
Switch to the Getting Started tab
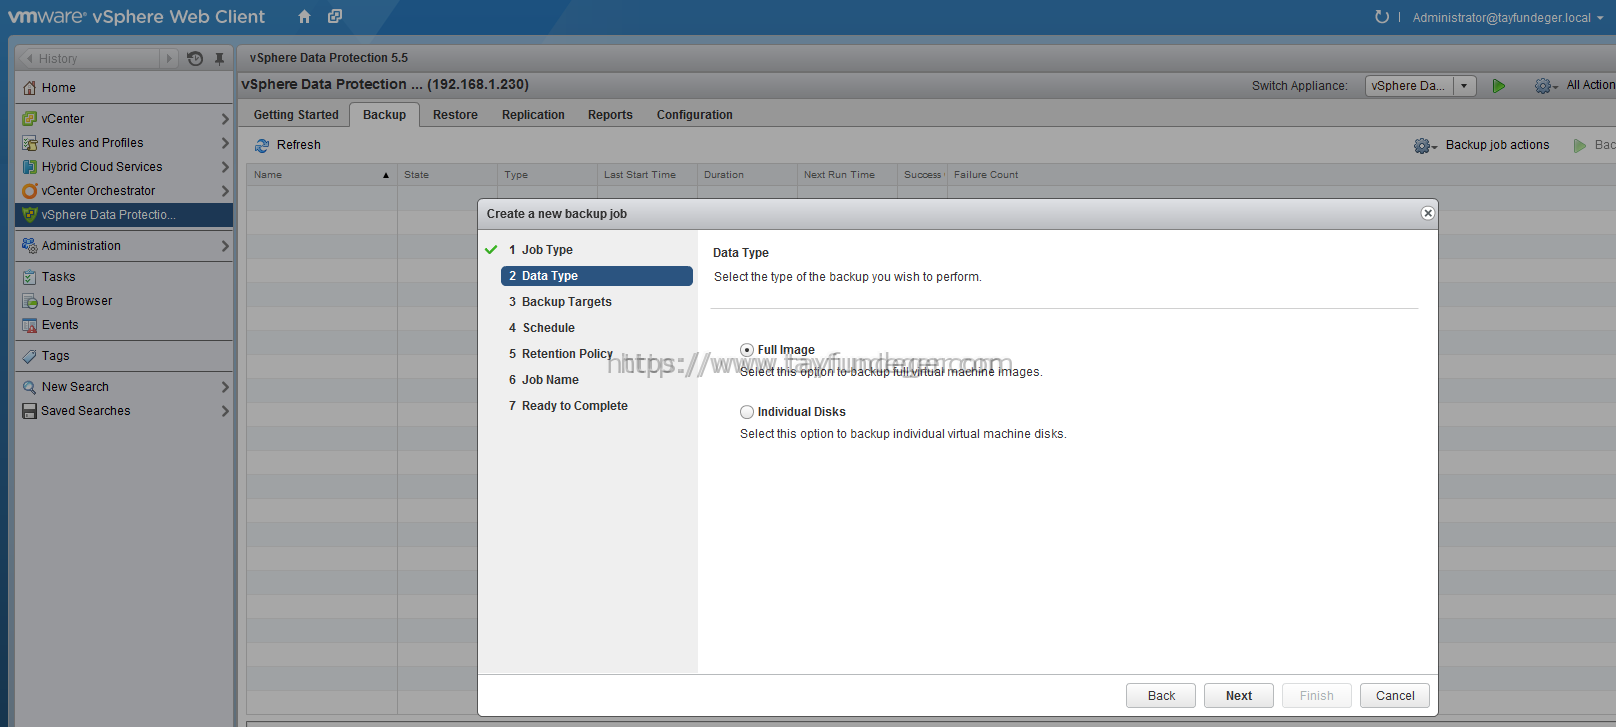[296, 115]
